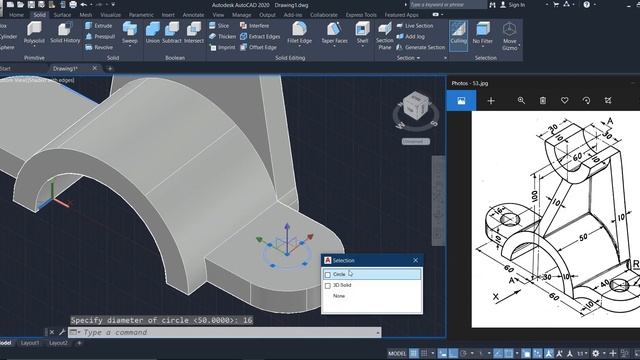Select the Fillet Edge tool
Image resolution: width=640 pixels, height=360 pixels.
(299, 32)
